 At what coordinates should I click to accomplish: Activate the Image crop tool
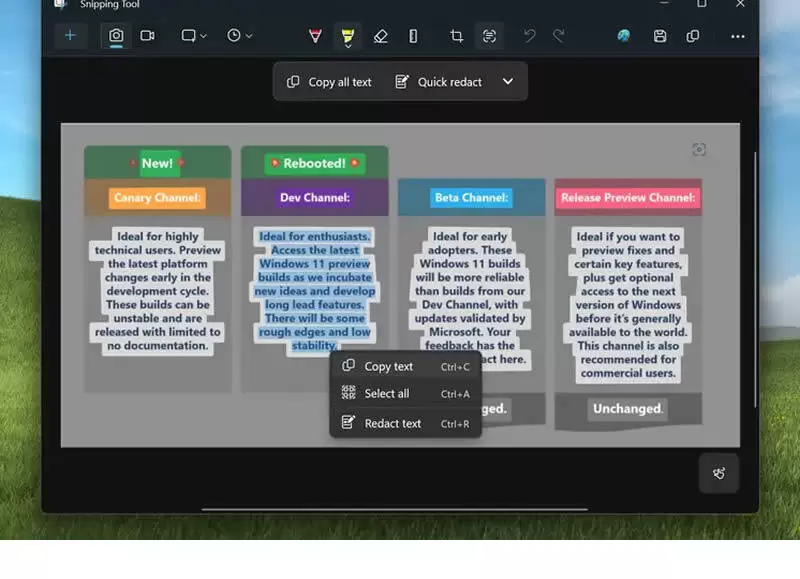tap(457, 36)
